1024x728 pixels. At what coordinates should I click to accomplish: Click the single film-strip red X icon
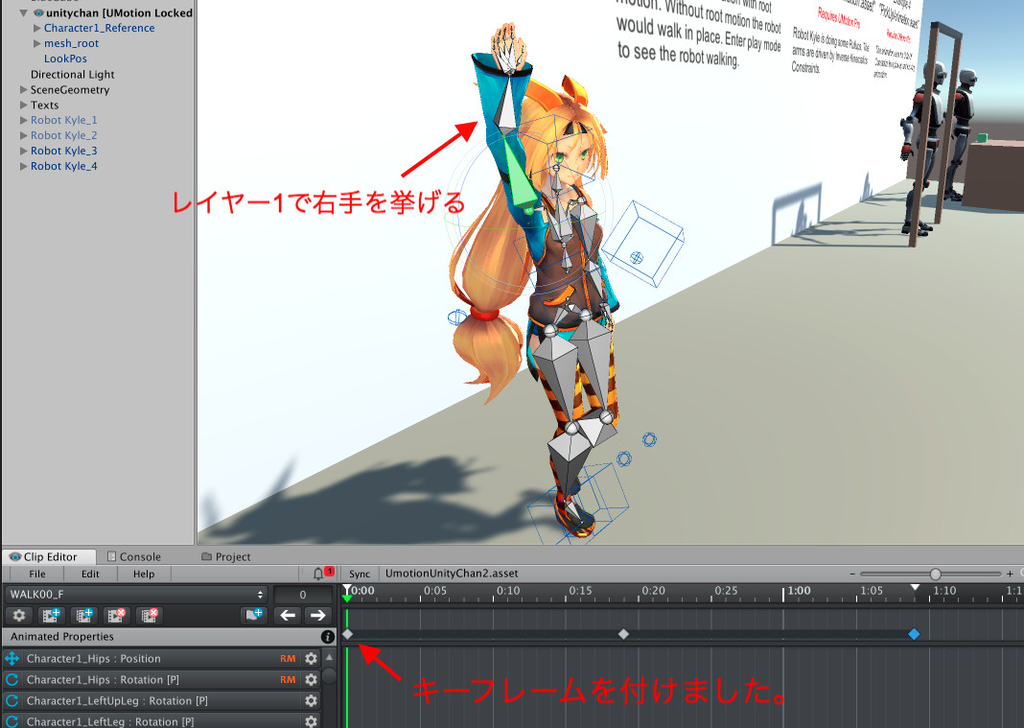[116, 615]
